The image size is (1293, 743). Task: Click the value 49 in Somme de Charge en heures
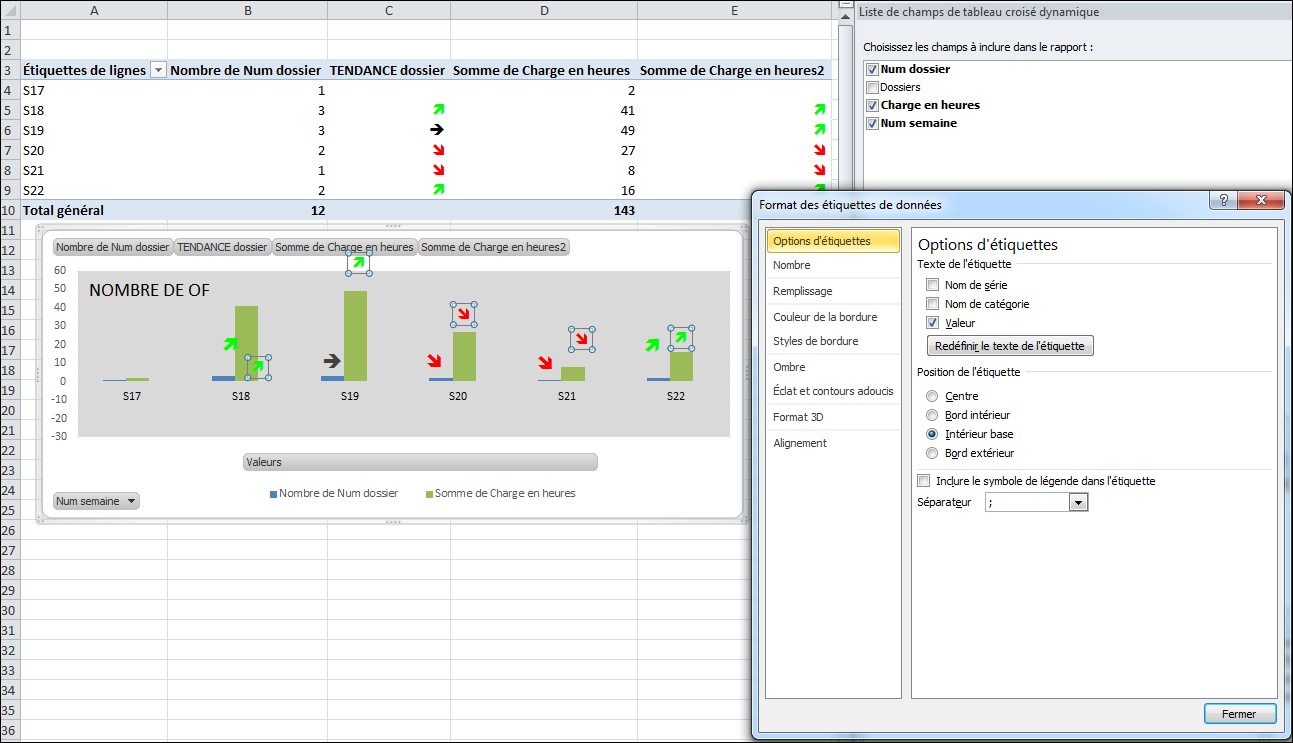point(544,130)
